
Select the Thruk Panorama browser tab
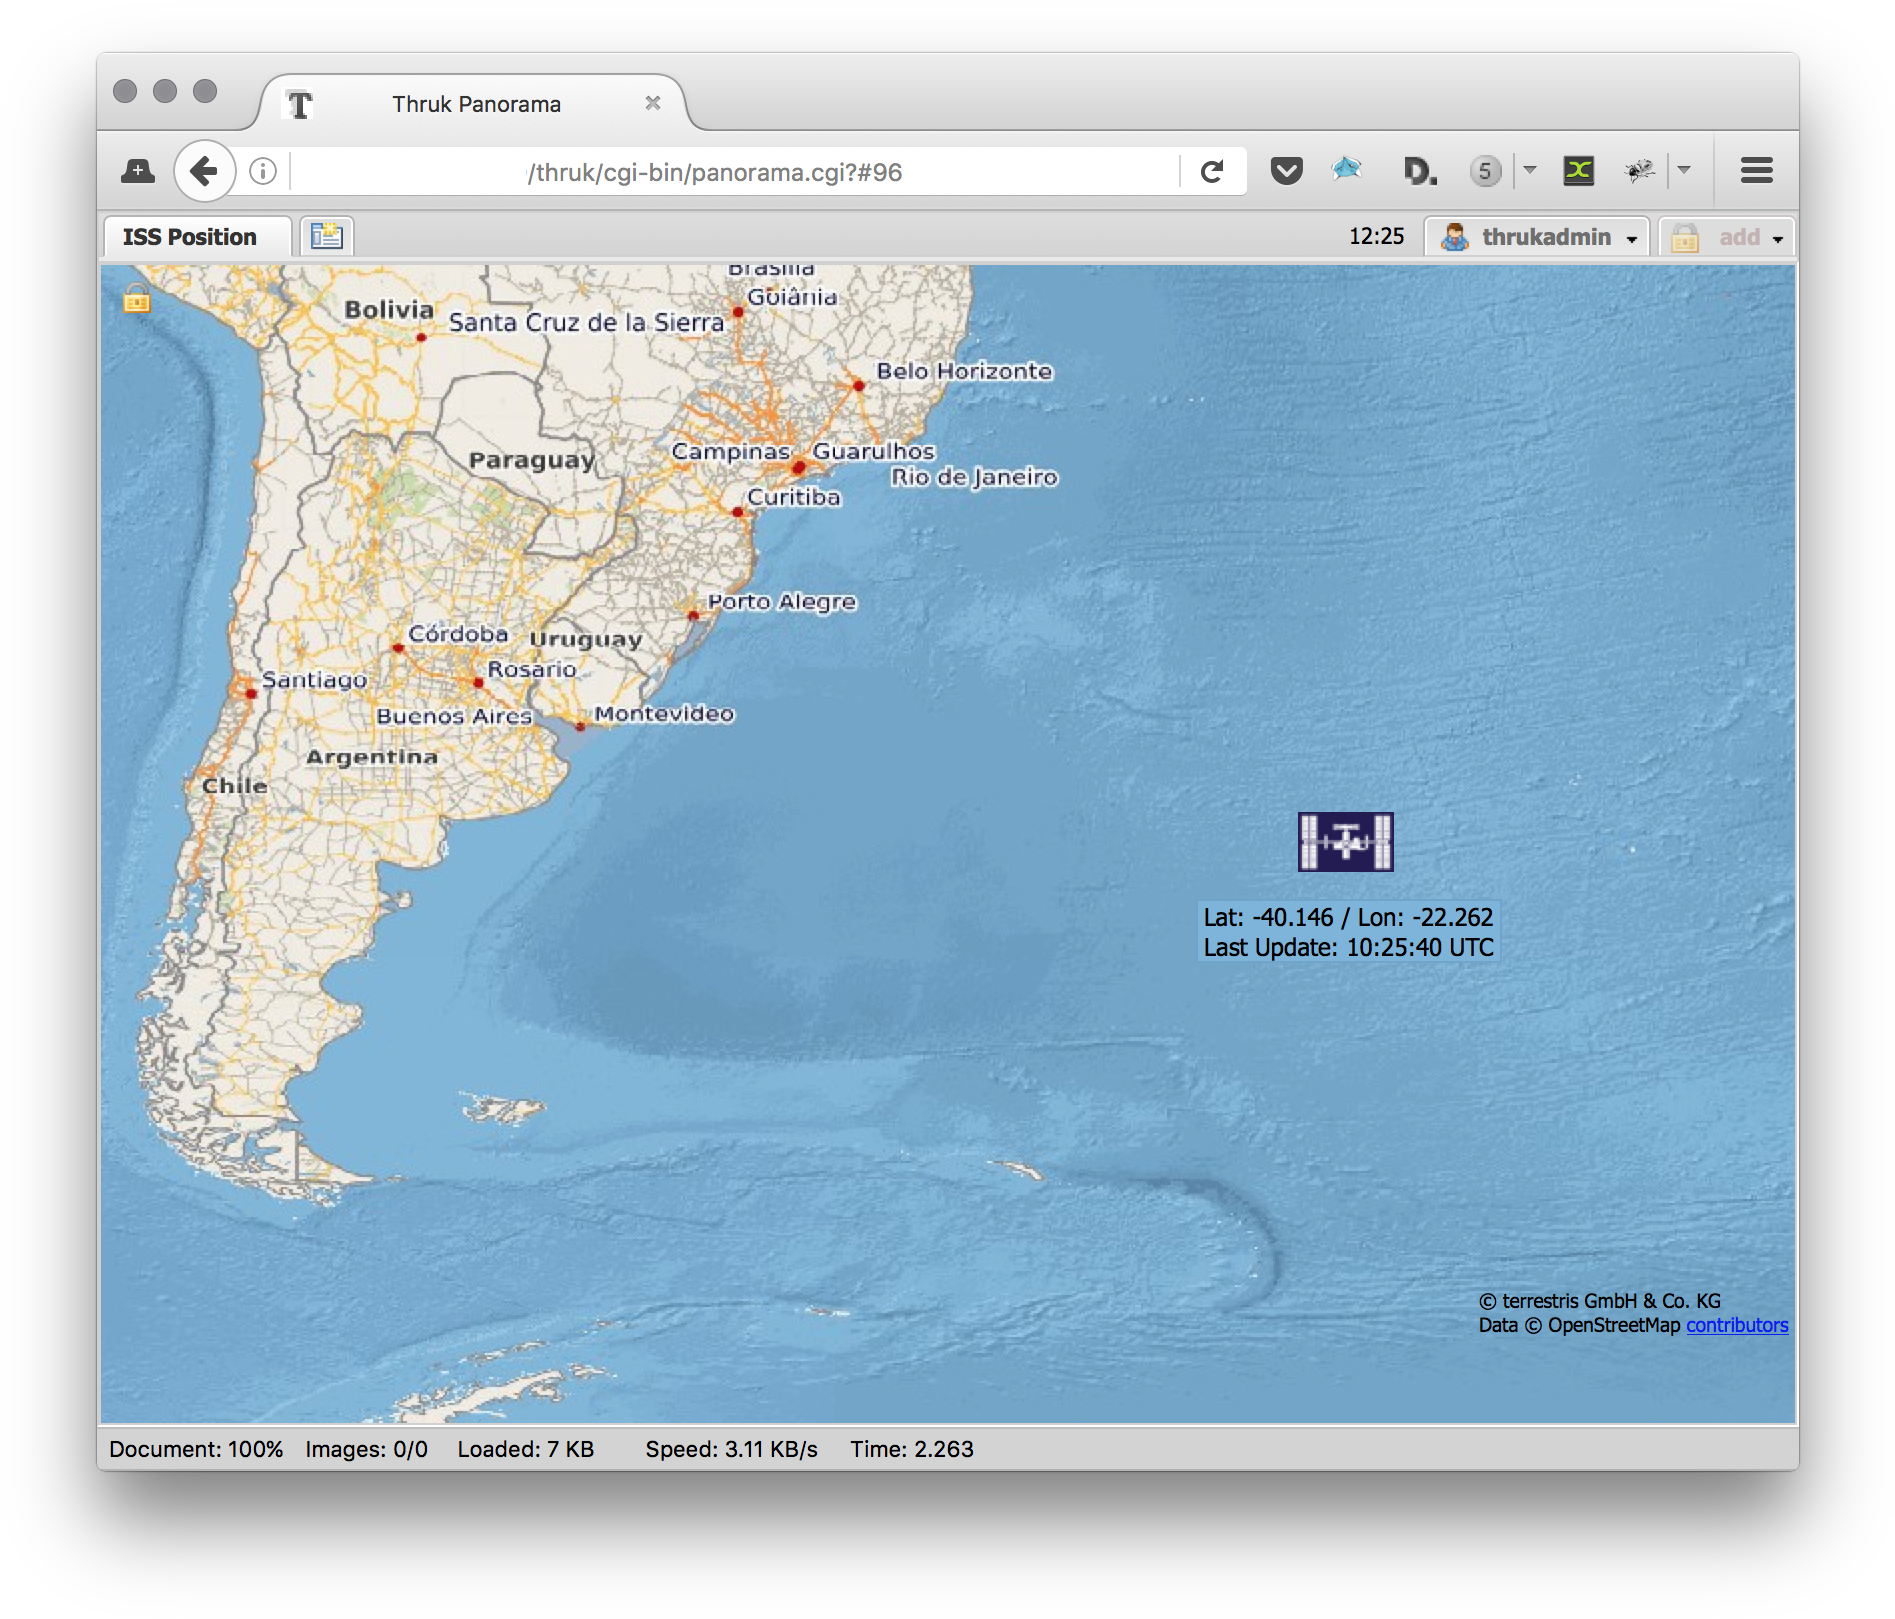click(476, 104)
